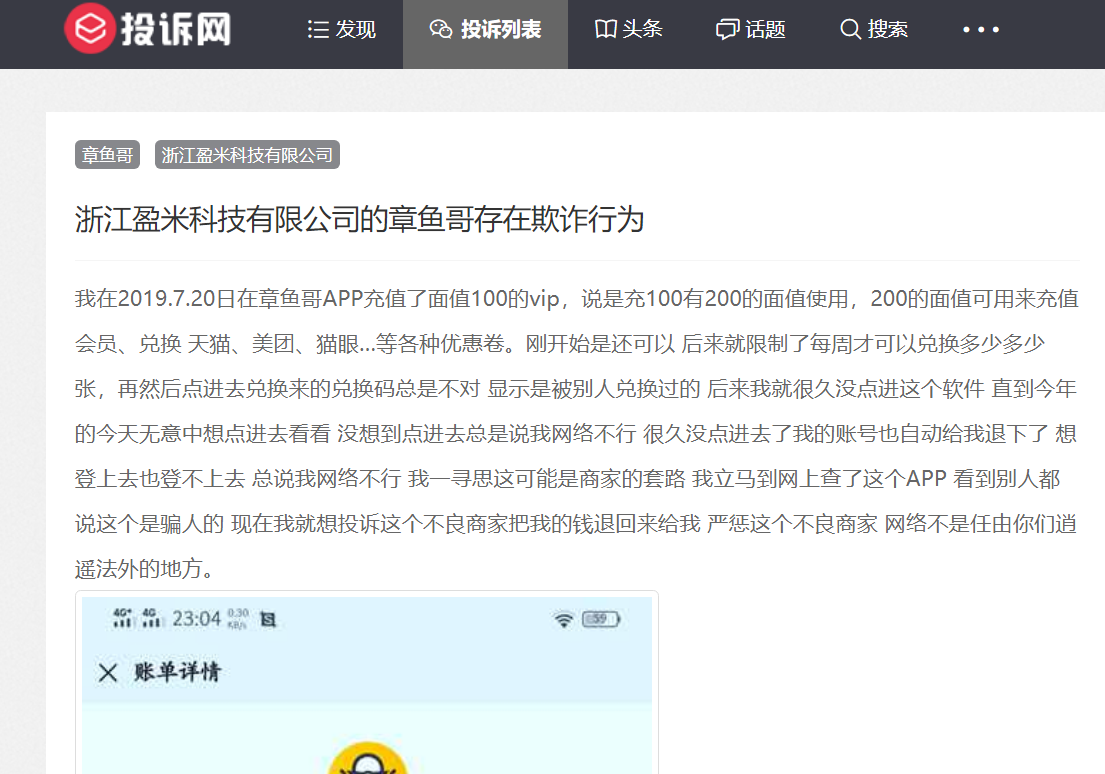Image resolution: width=1105 pixels, height=774 pixels.
Task: Click the 投诉网 site name text
Action: coord(176,30)
